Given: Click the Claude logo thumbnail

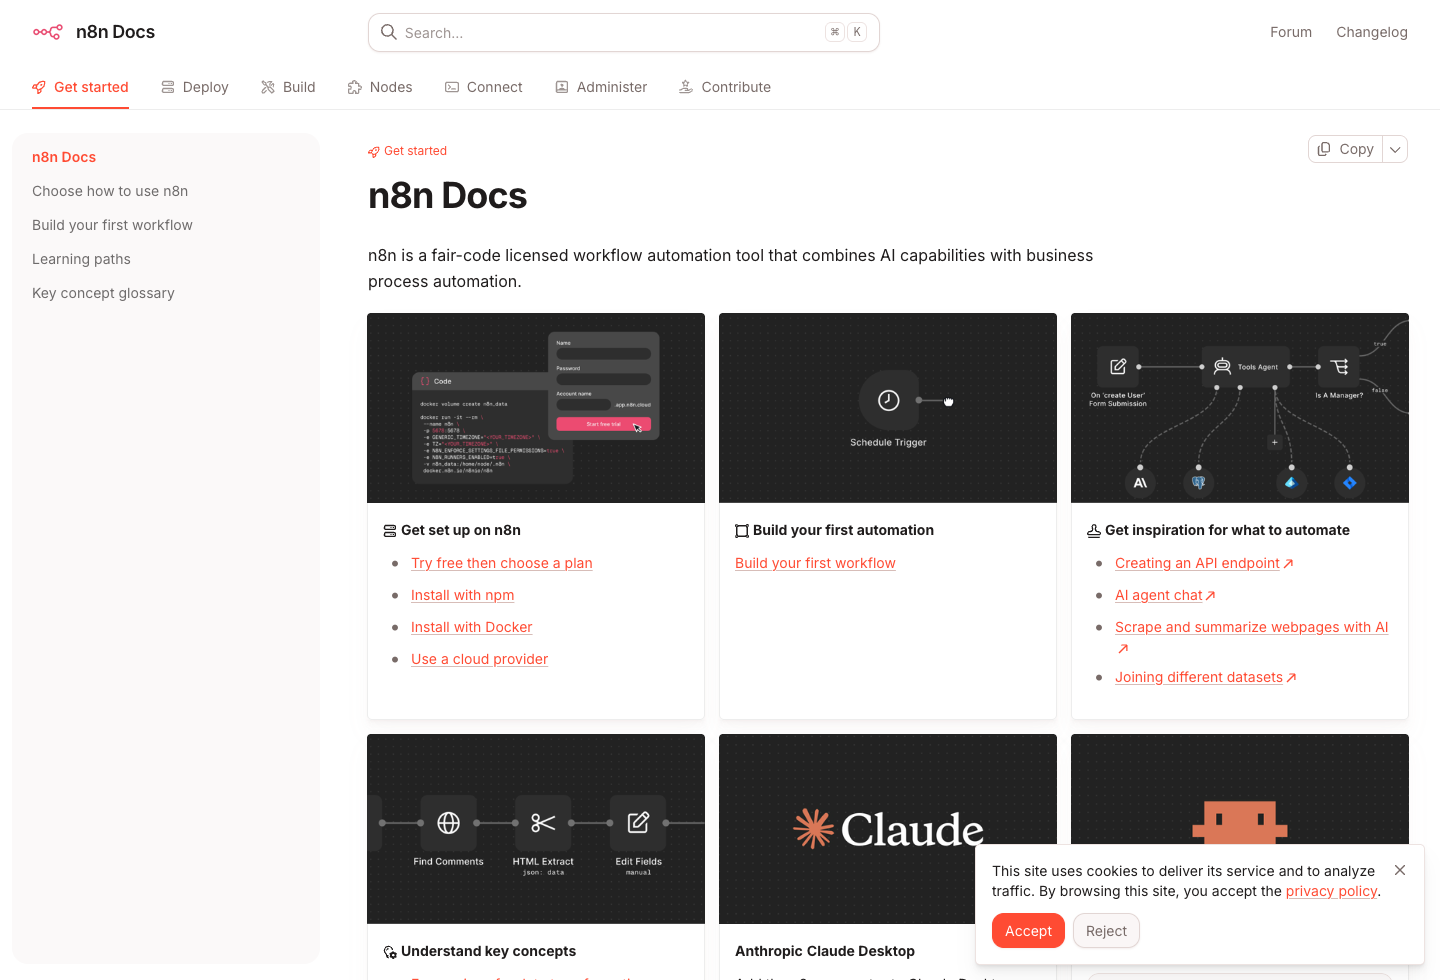Looking at the screenshot, I should tap(888, 829).
